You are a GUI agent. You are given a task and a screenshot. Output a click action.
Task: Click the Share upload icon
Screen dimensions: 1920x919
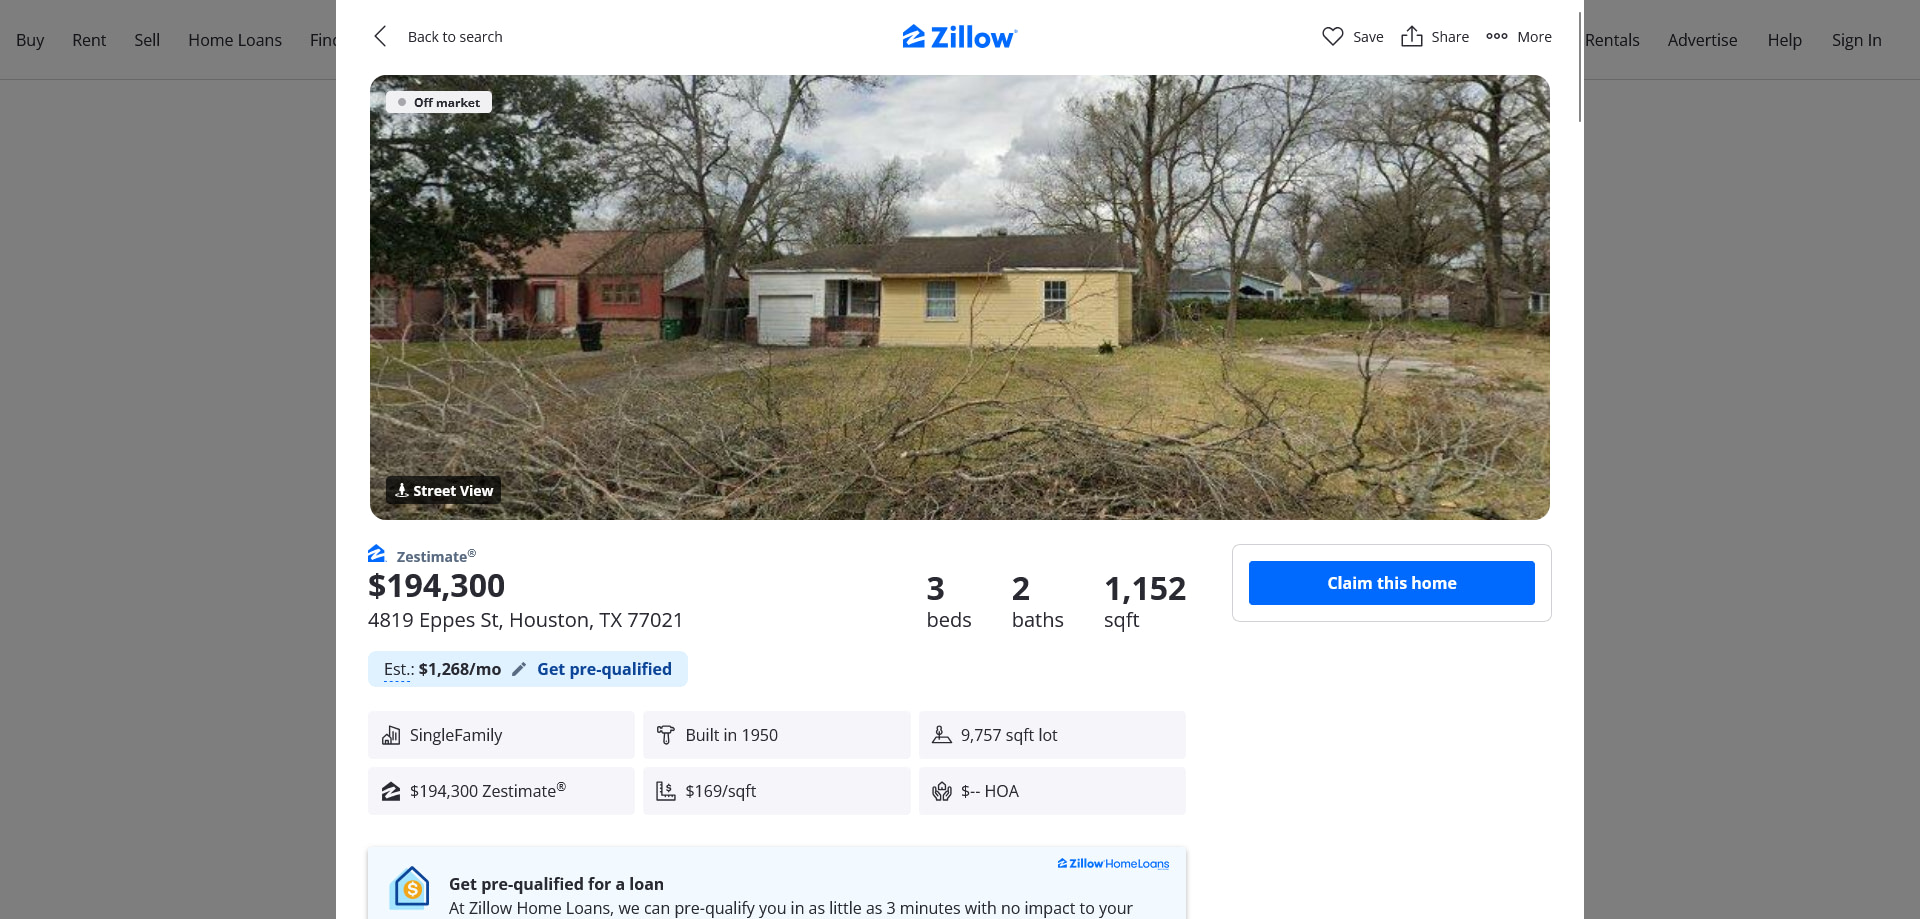click(x=1411, y=36)
